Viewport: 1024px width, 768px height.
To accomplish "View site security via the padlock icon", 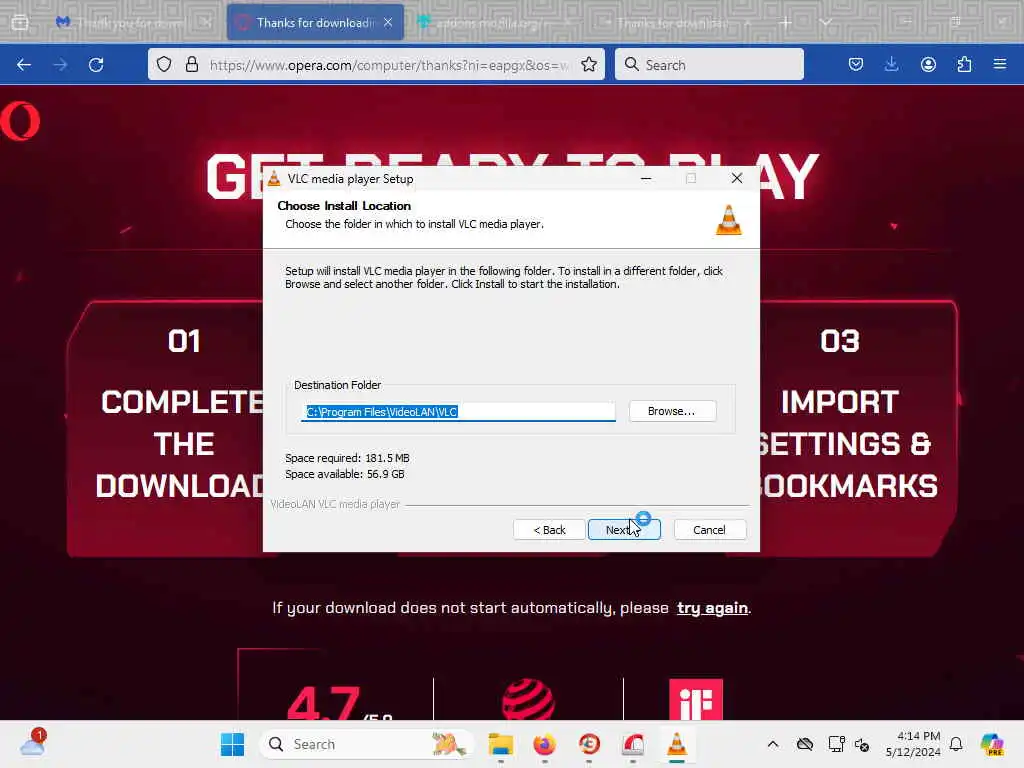I will pos(191,64).
